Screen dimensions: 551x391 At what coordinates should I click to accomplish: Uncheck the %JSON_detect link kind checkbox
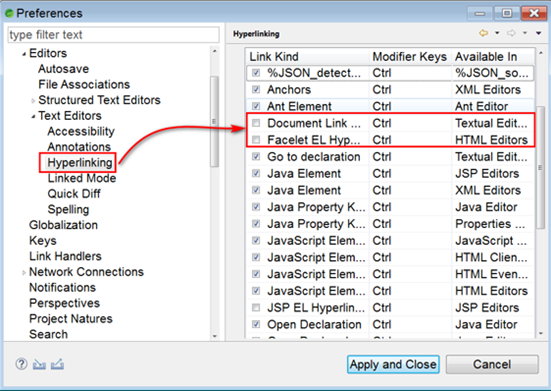coord(256,73)
